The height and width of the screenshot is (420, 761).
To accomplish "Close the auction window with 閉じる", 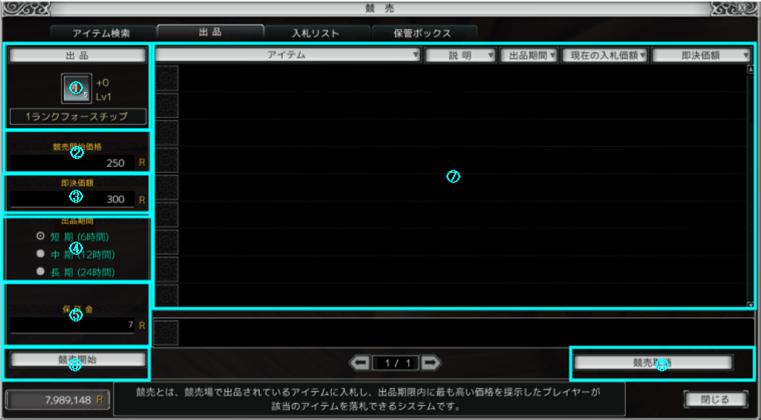I will tap(715, 400).
